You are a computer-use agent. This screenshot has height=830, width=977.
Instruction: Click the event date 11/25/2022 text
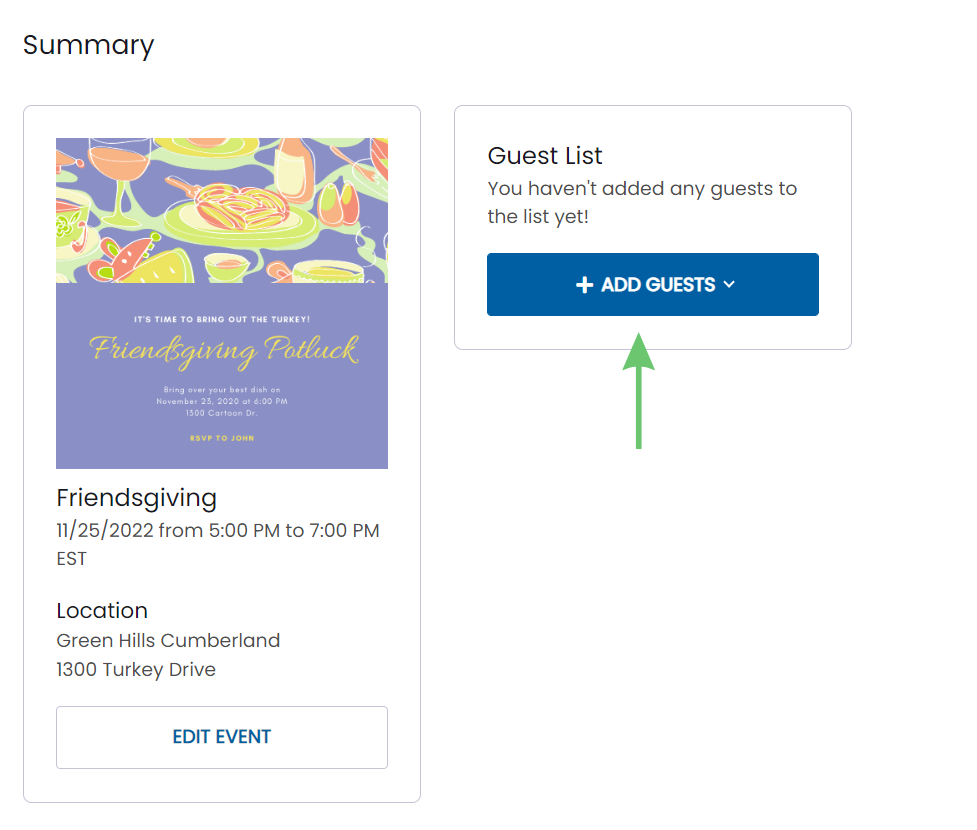(x=105, y=530)
